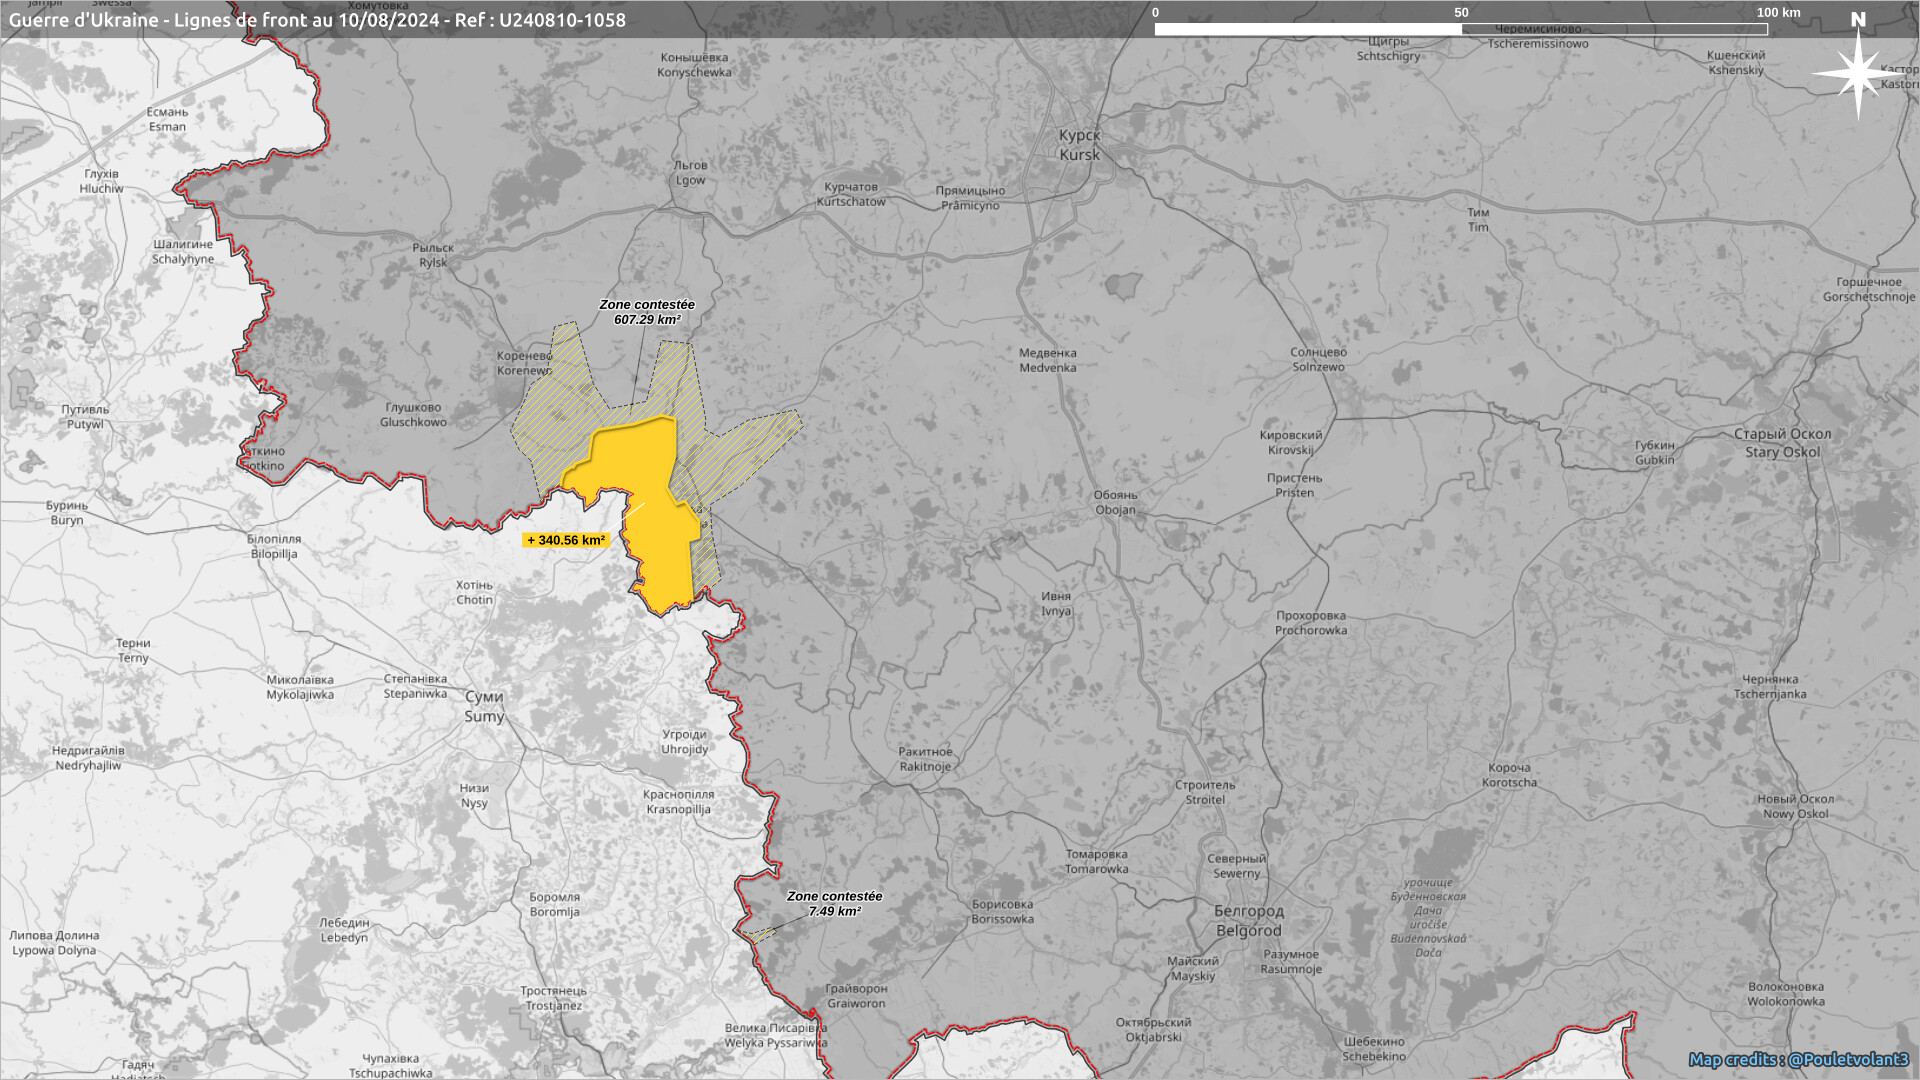The image size is (1920, 1080).
Task: Click the Stary Oskol city label
Action: point(1782,443)
